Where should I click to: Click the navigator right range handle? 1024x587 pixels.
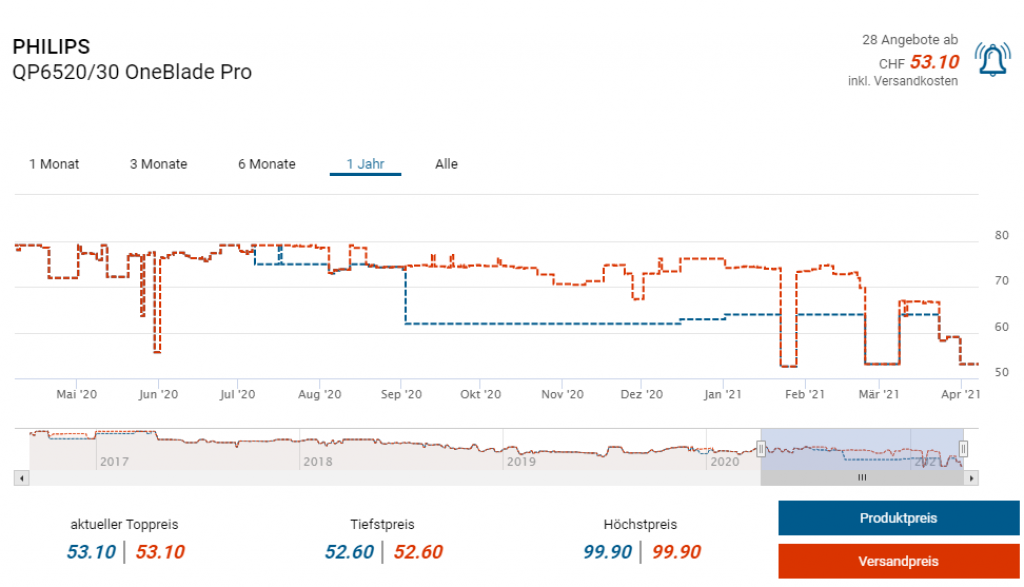[x=963, y=449]
